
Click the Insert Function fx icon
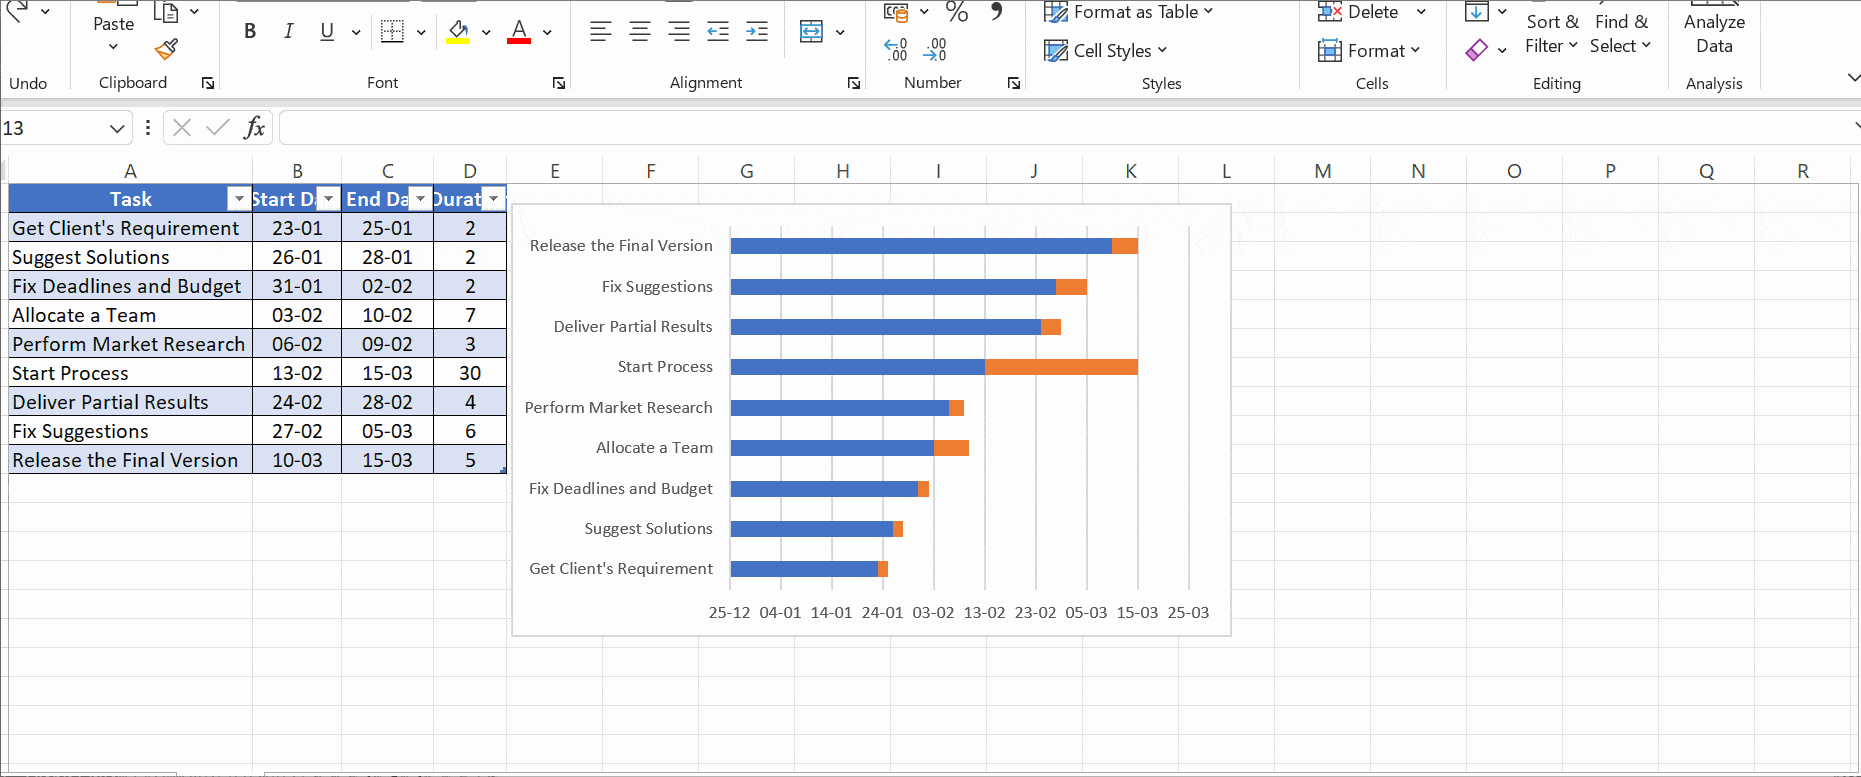255,127
